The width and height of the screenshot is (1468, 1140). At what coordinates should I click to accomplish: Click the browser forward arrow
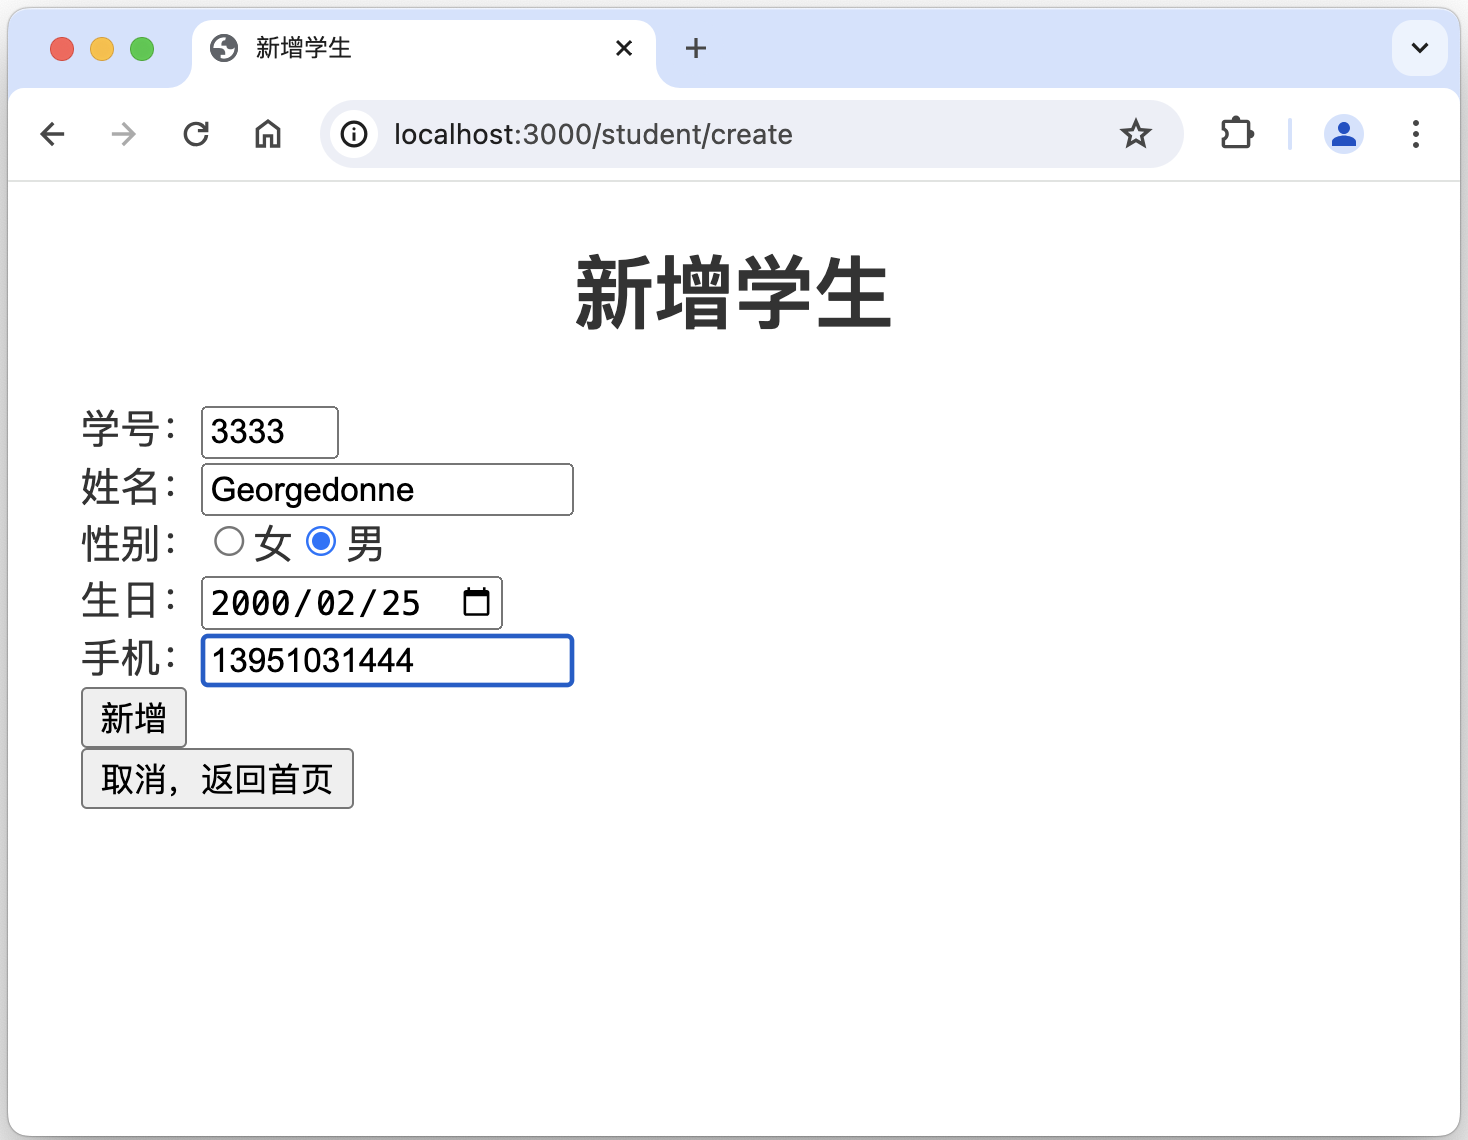click(x=124, y=134)
